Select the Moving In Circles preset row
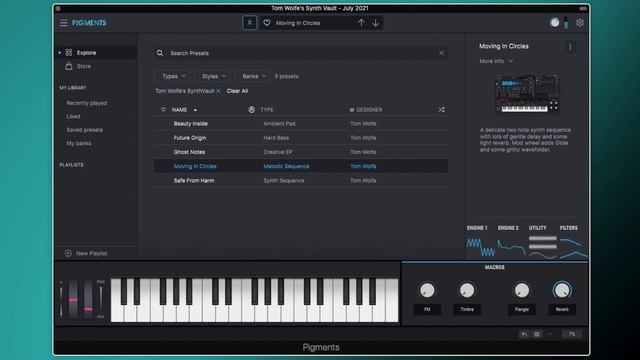This screenshot has height=360, width=640. (301, 166)
